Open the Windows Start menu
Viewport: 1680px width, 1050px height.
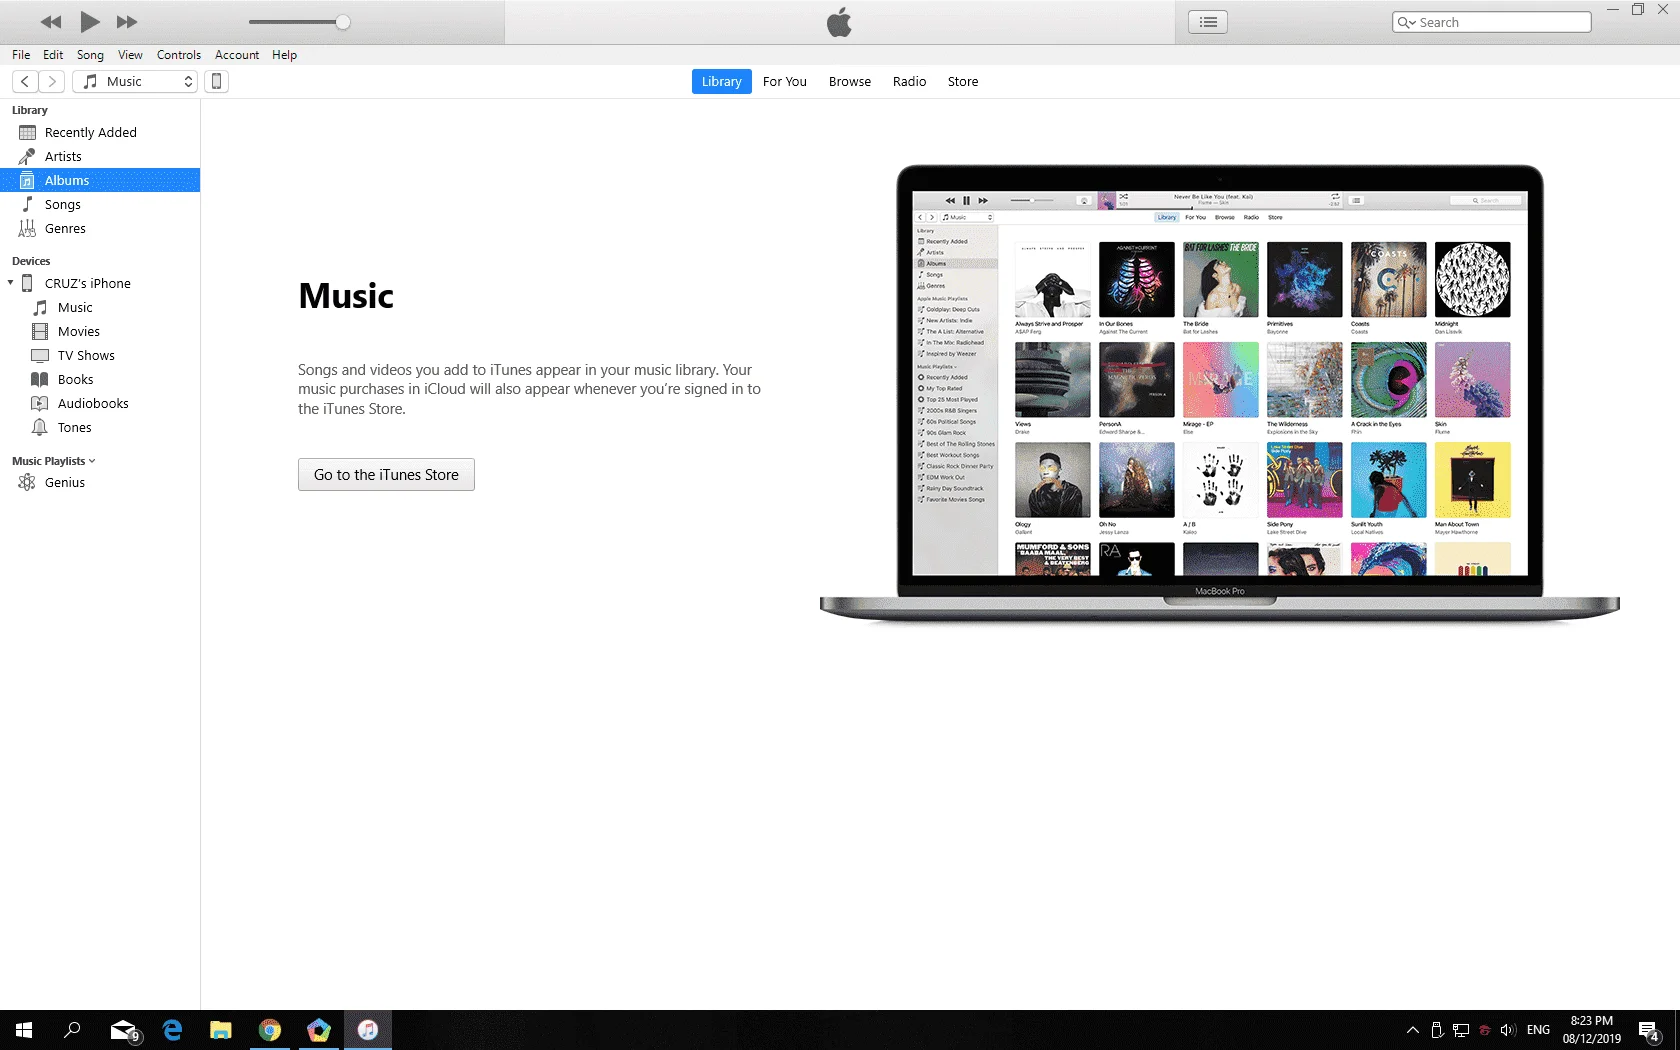tap(24, 1030)
